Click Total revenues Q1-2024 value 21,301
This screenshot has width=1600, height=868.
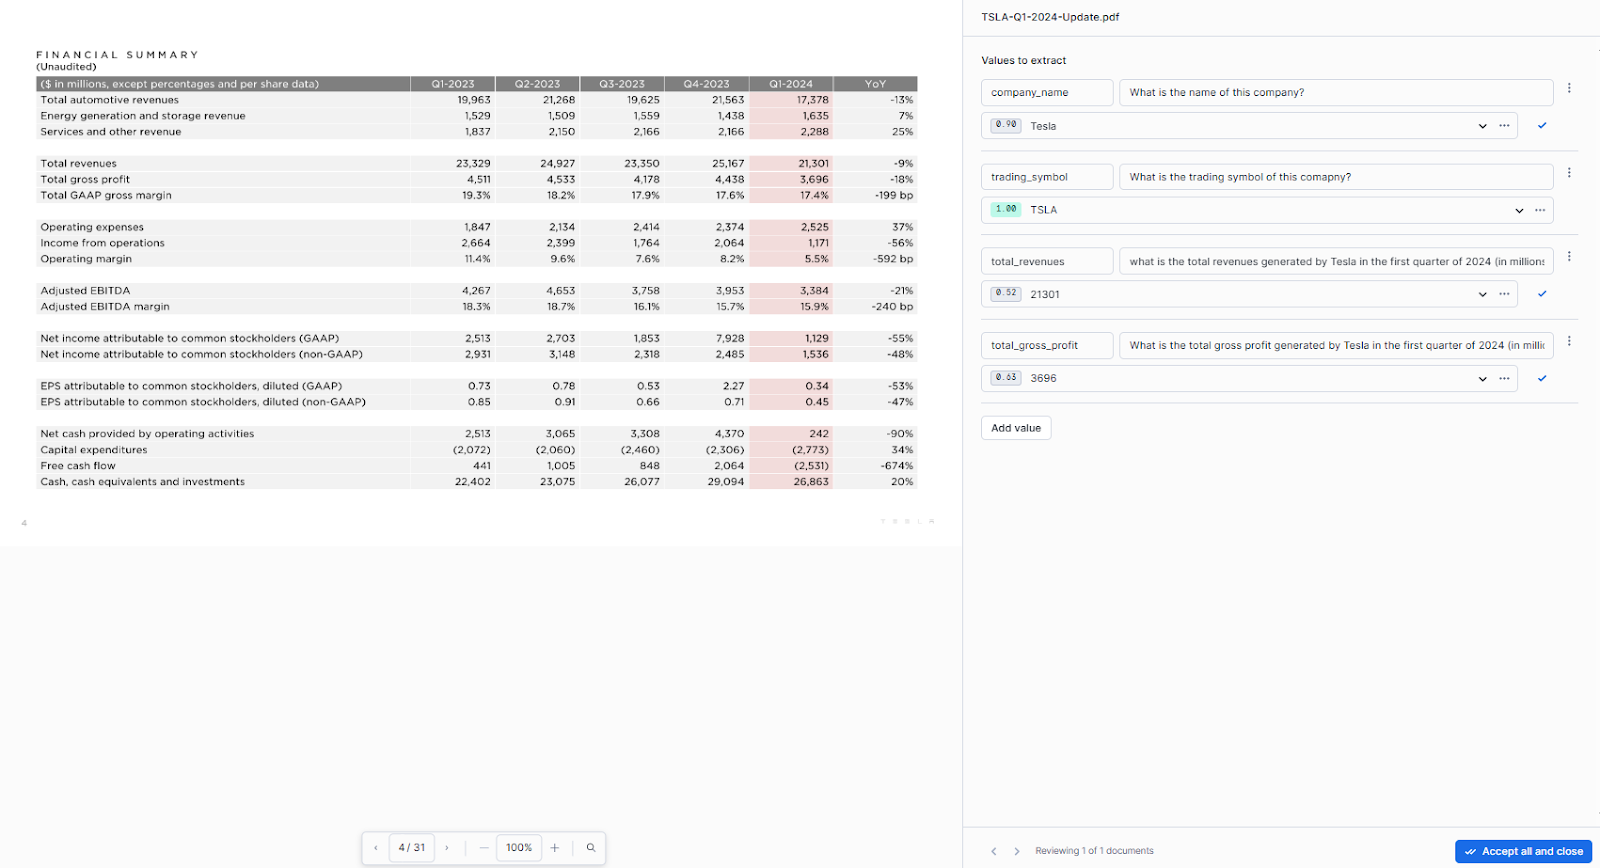[x=814, y=163]
